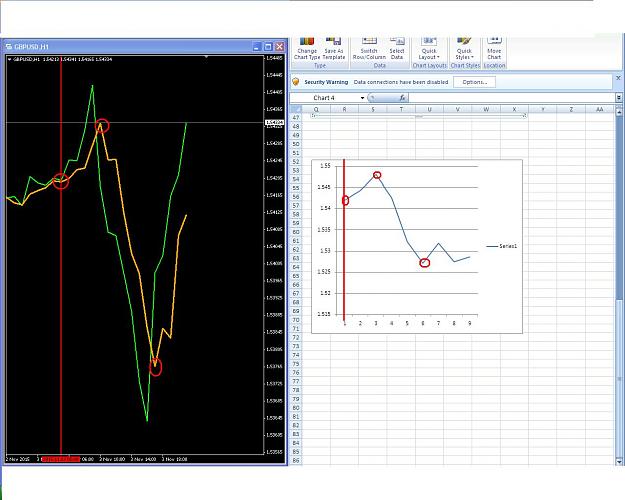
Task: Open Select Data for the chart
Action: (x=397, y=48)
